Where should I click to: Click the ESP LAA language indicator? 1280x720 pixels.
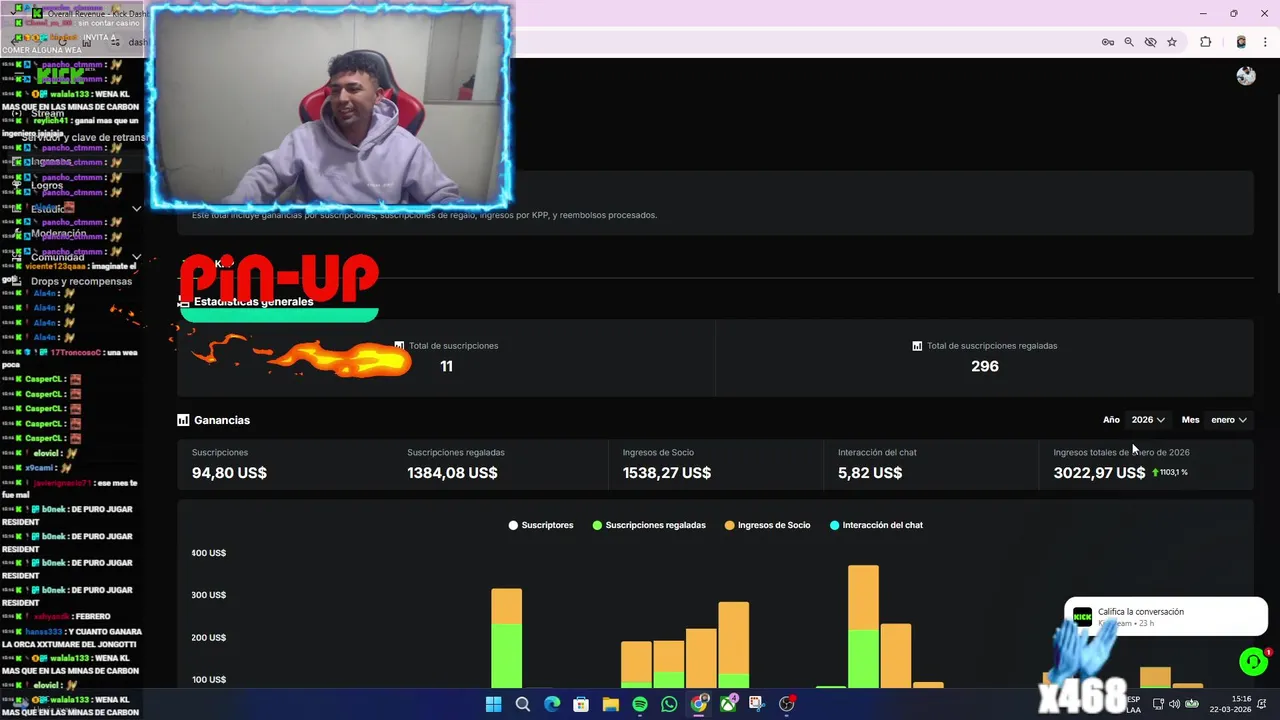click(1133, 704)
